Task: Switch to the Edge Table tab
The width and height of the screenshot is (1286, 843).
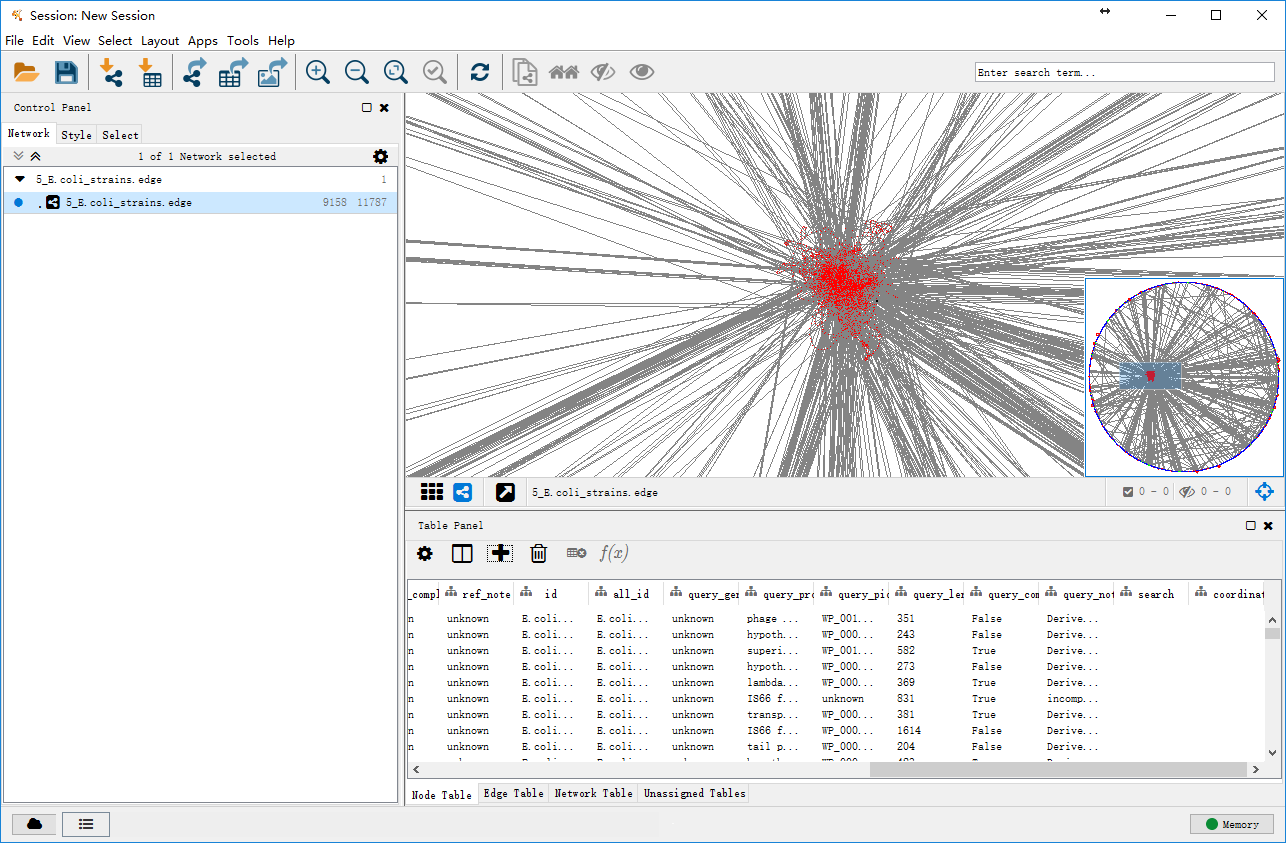Action: (514, 793)
